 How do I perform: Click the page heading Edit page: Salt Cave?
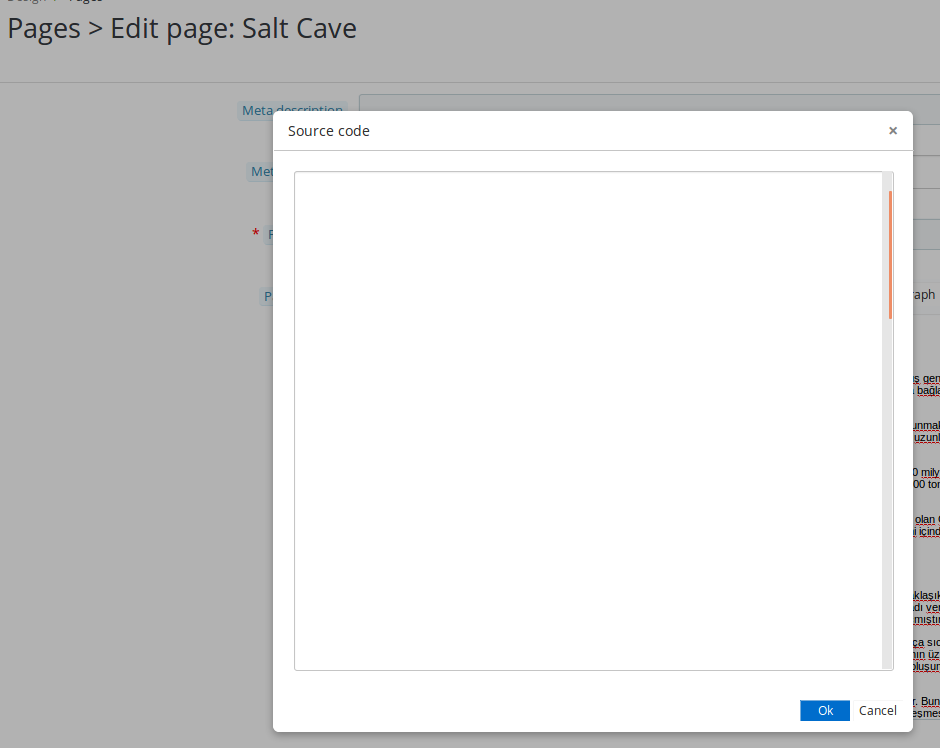(x=233, y=29)
